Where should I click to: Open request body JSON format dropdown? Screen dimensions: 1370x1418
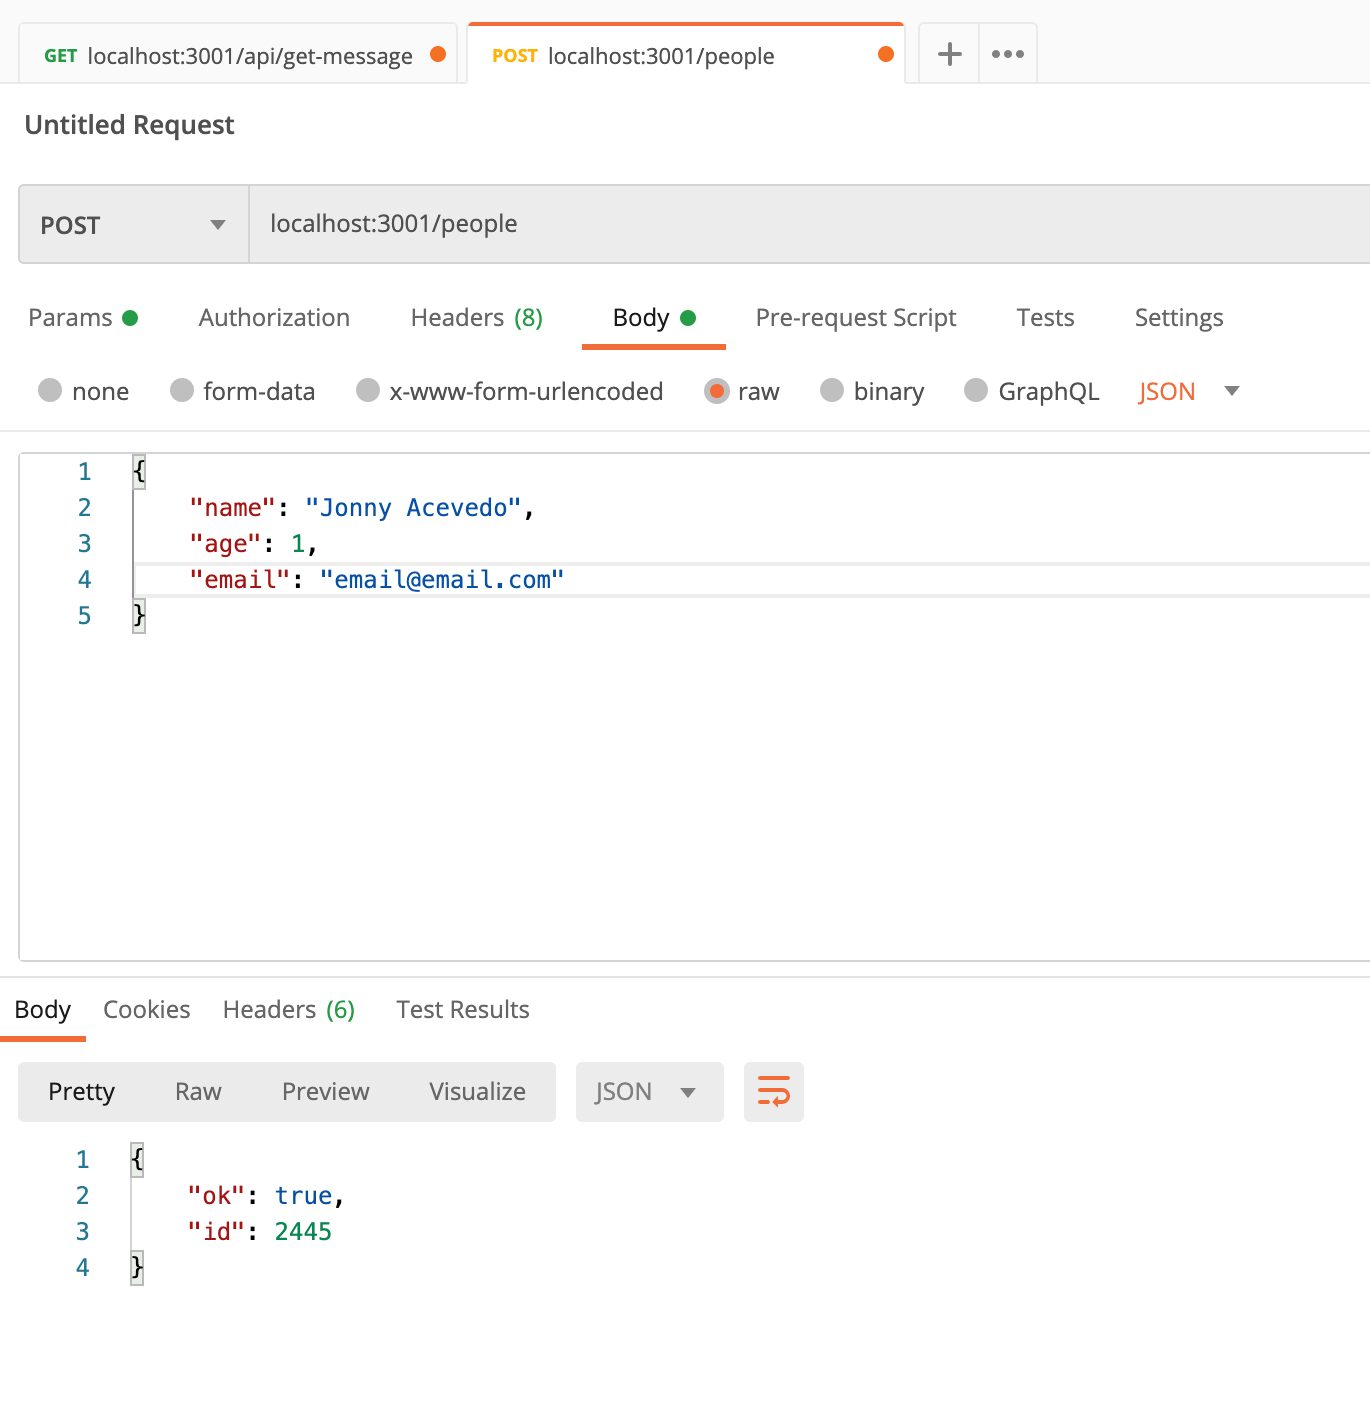pyautogui.click(x=1189, y=391)
